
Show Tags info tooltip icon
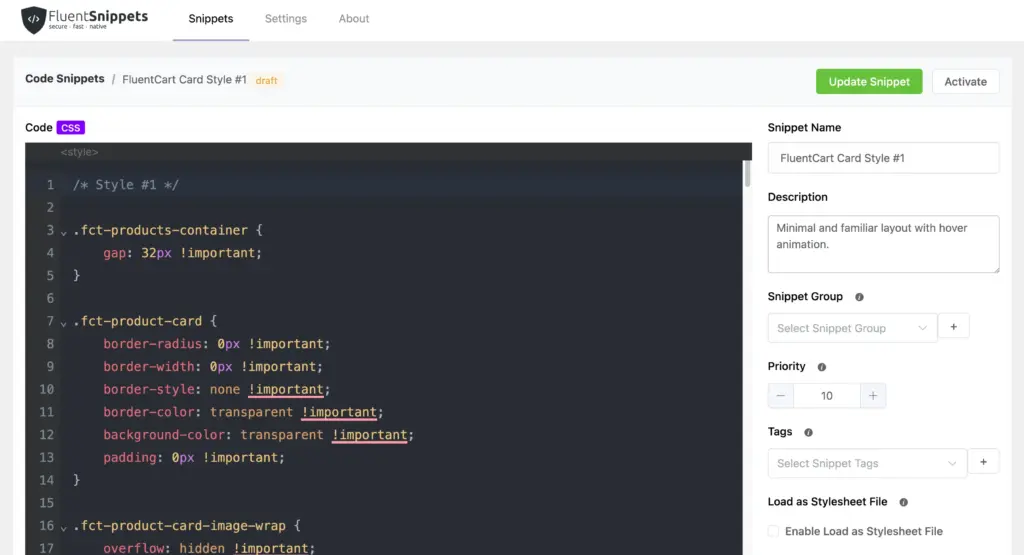[808, 432]
